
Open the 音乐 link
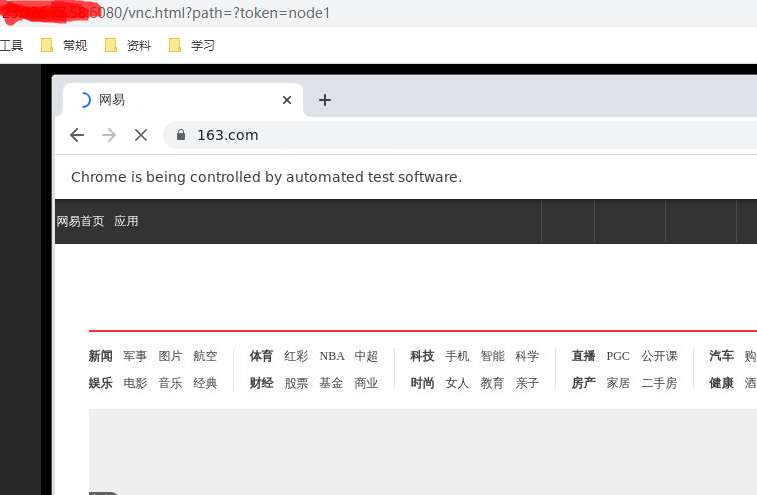(170, 383)
